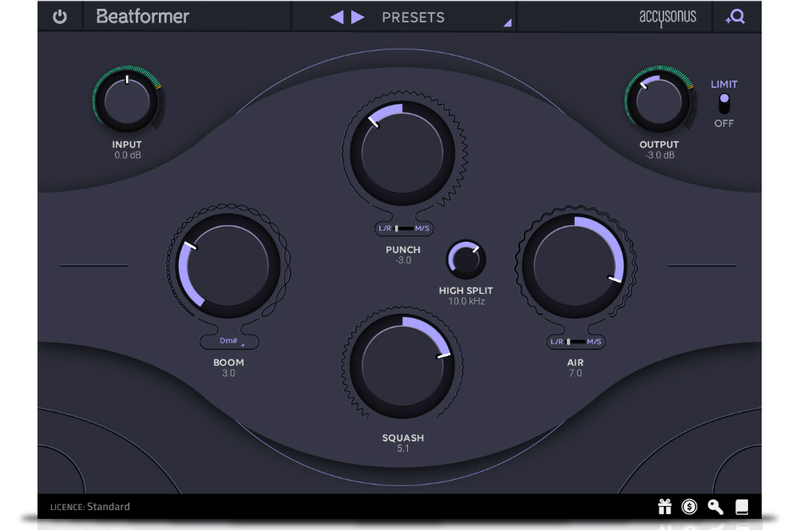The image size is (800, 530).
Task: Open the PRESETS dropdown menu
Action: click(x=413, y=17)
